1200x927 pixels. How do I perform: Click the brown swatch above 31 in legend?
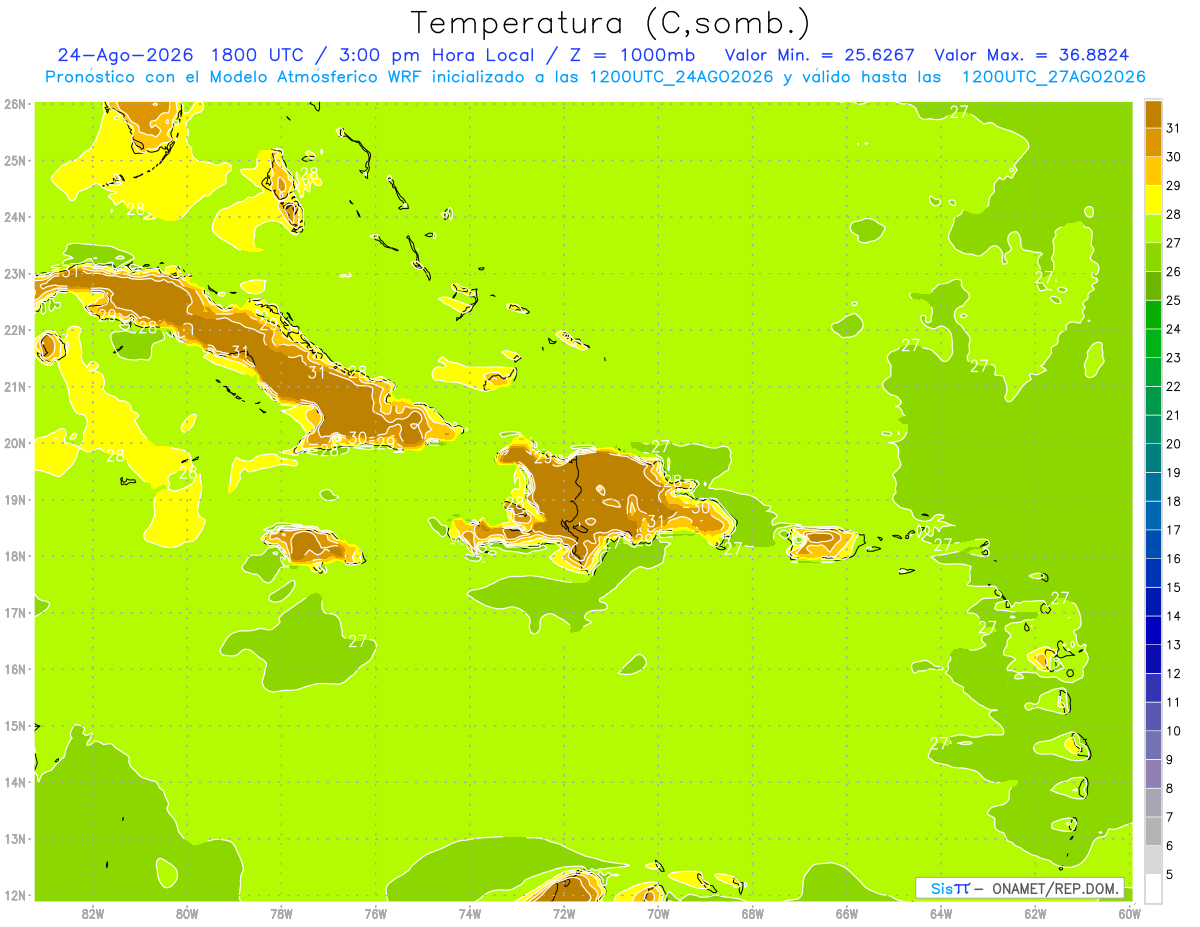(1154, 114)
